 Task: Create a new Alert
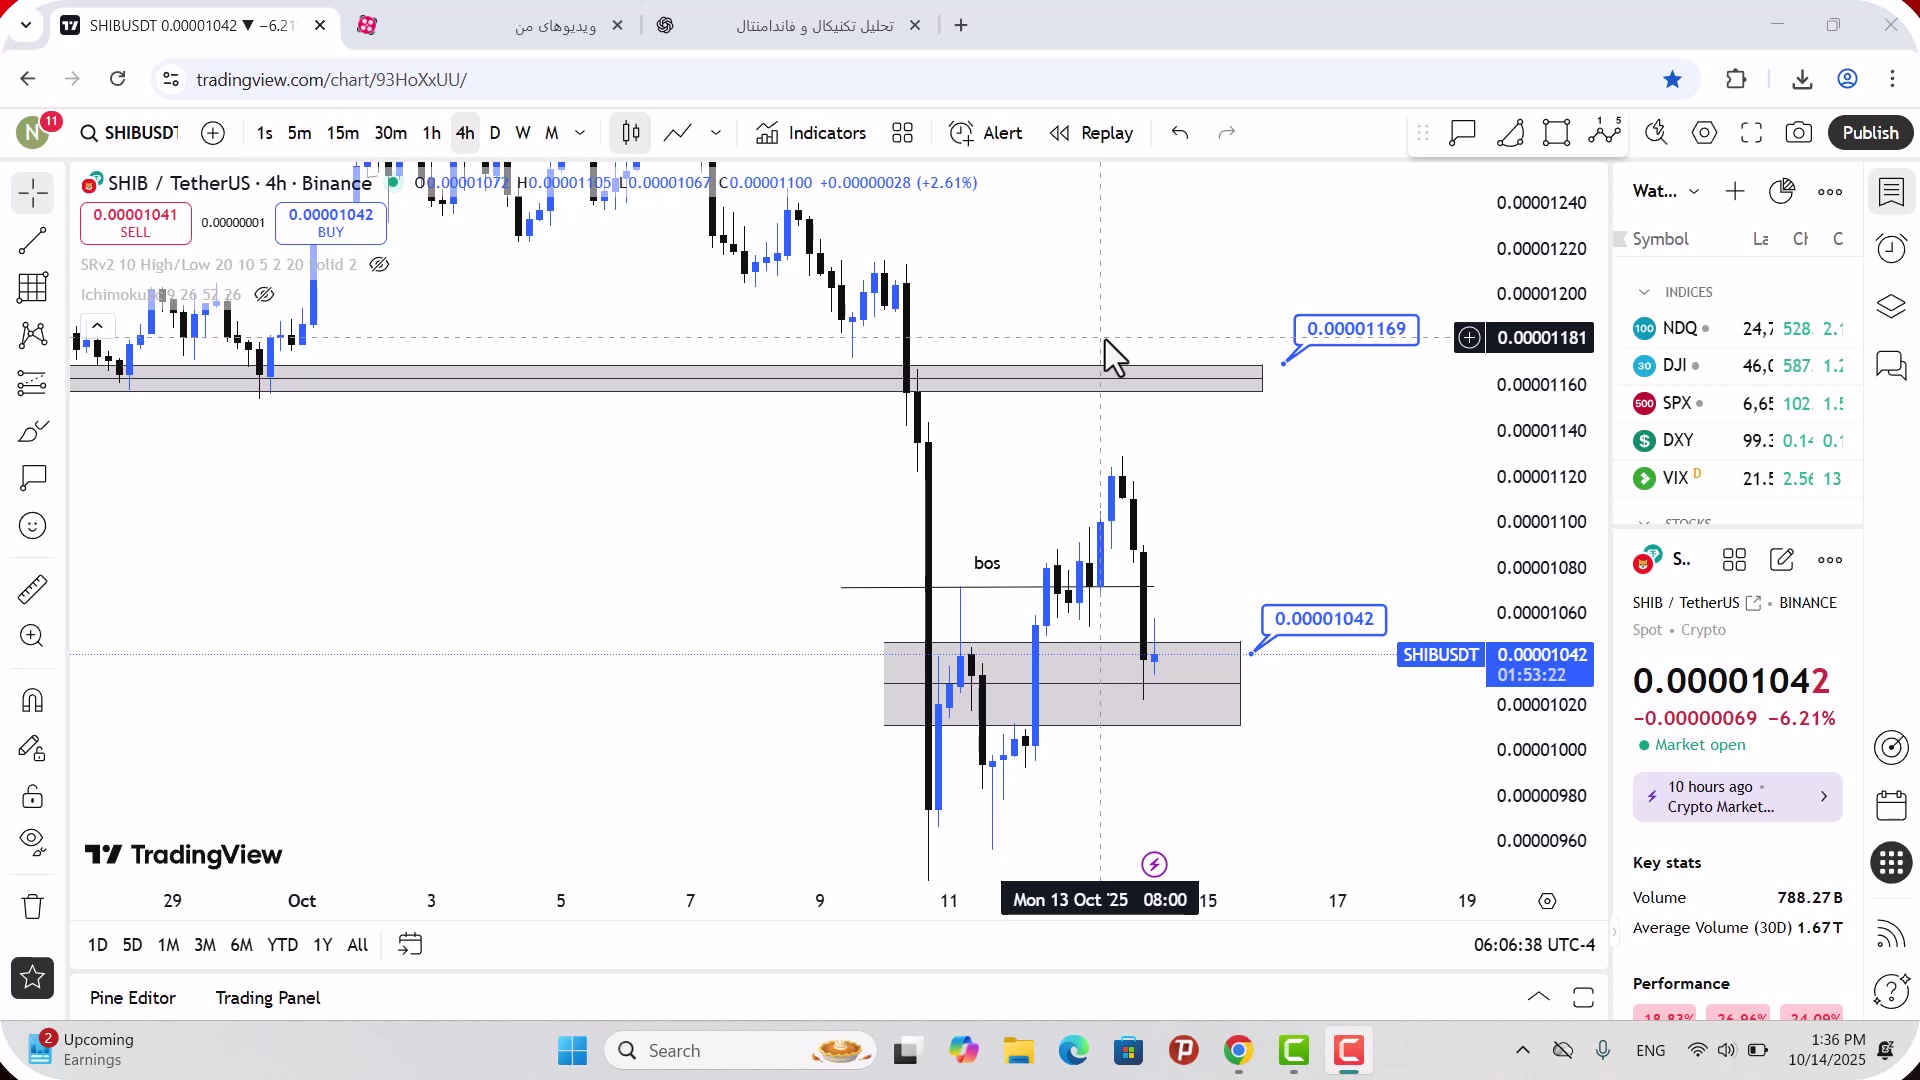[x=986, y=133]
